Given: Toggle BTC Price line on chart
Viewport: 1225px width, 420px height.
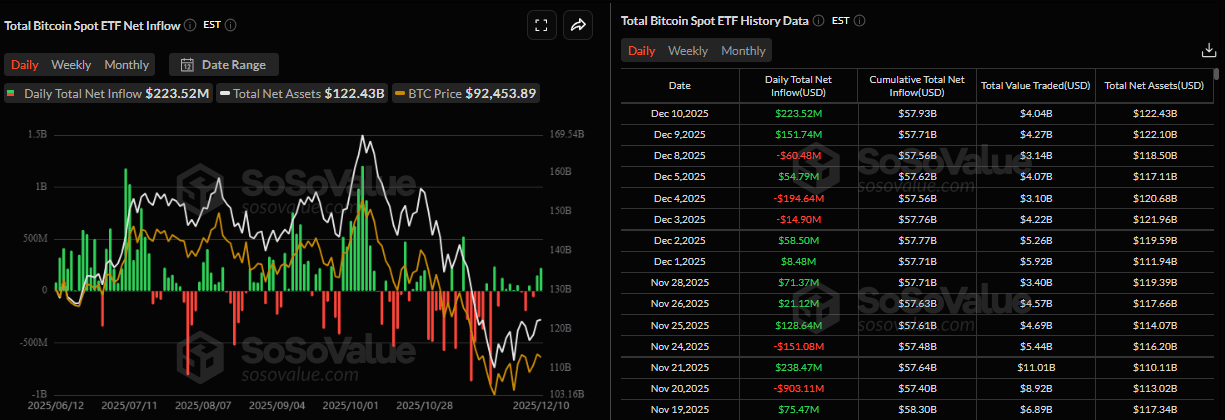Looking at the screenshot, I should coord(467,94).
